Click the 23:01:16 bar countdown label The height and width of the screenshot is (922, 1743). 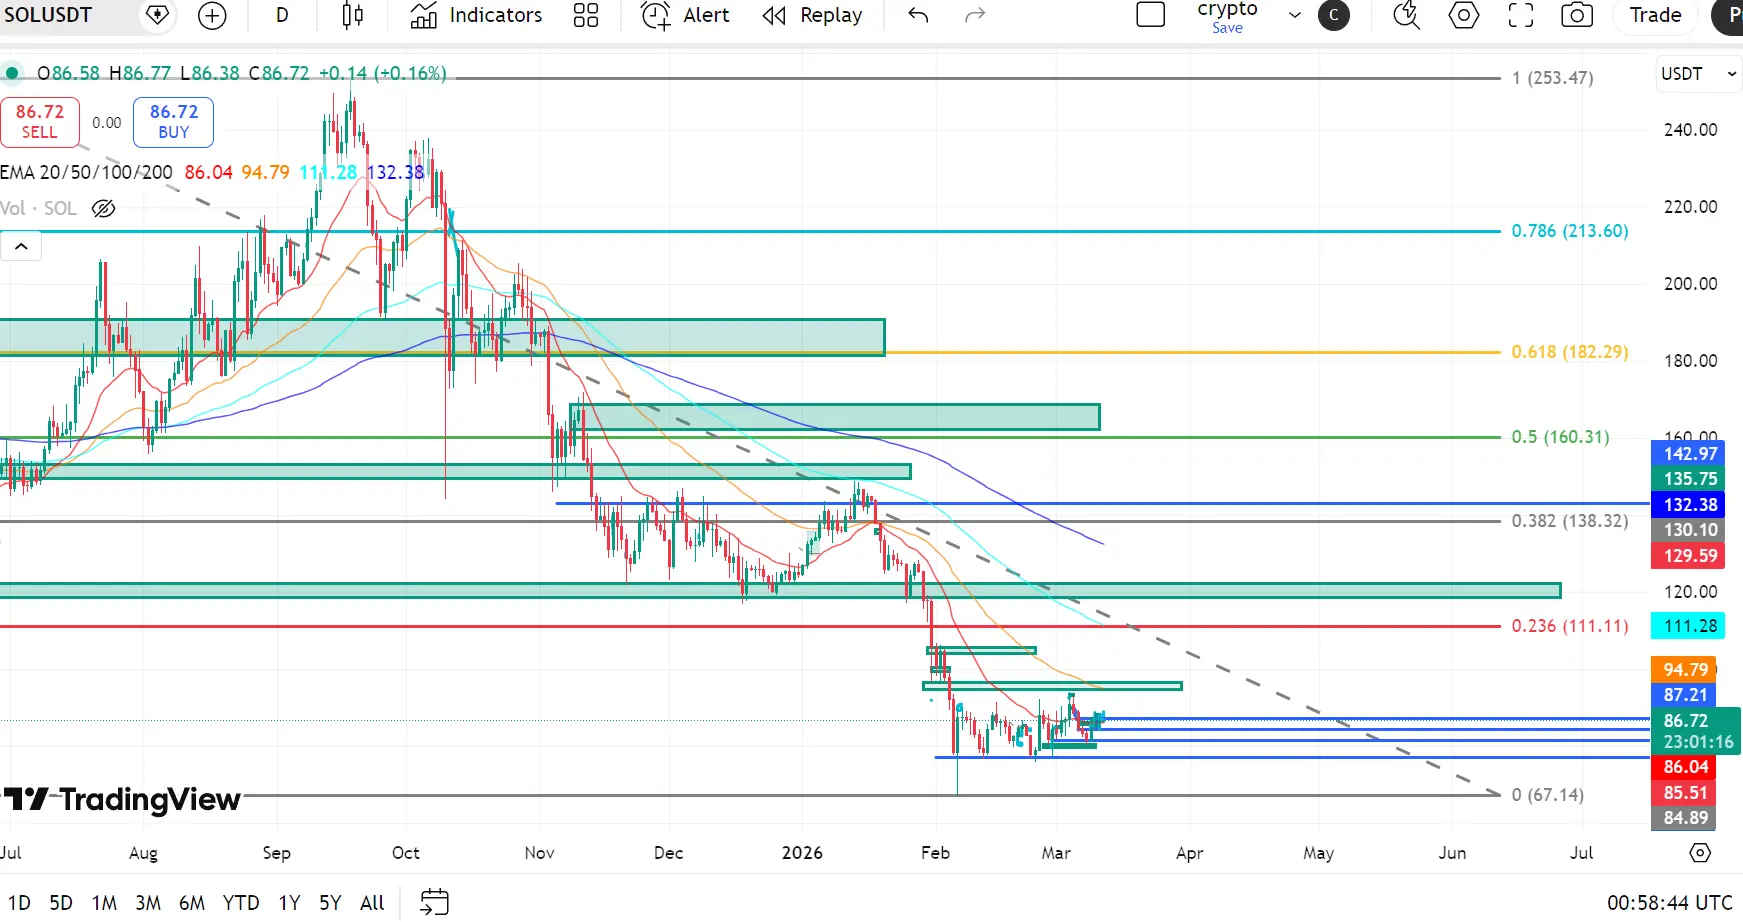(x=1697, y=742)
